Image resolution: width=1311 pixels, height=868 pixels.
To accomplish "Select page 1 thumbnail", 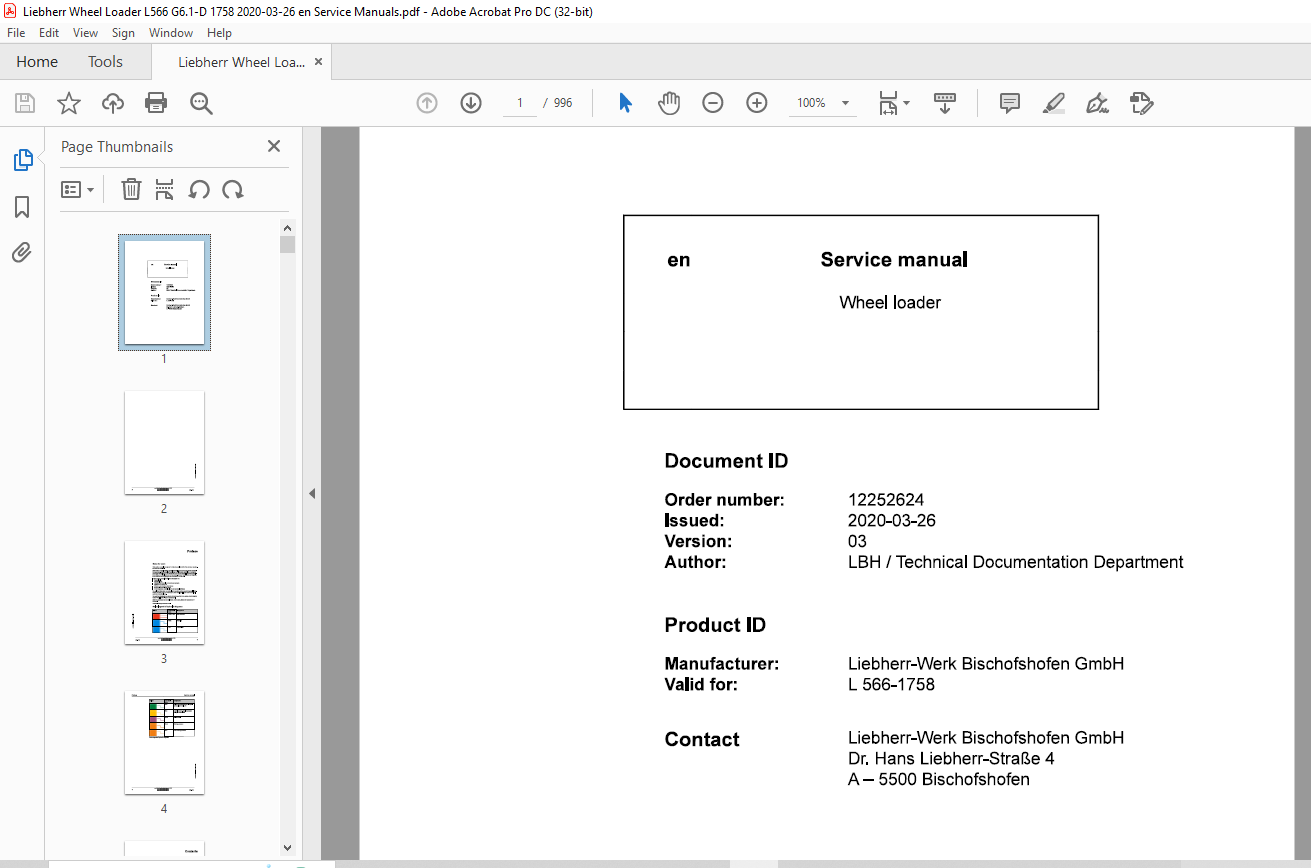I will point(164,292).
